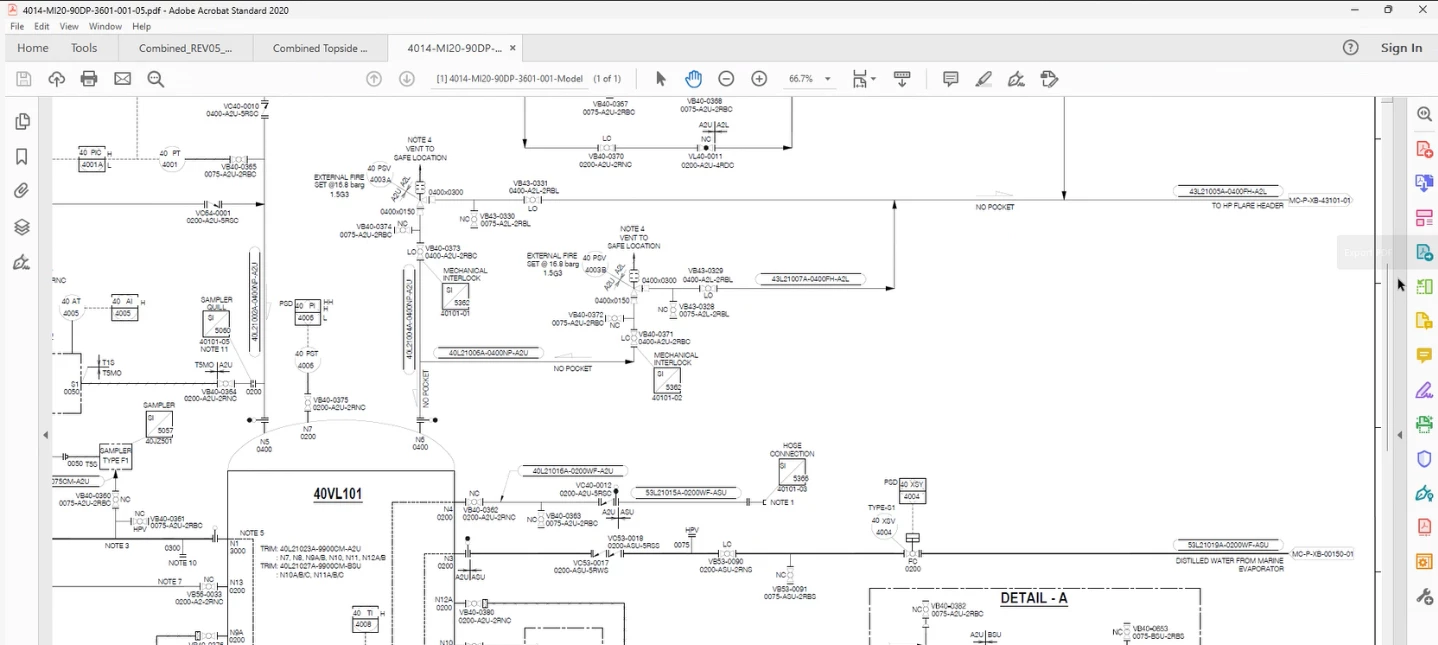Open the blue Combine Files tool
Viewport: 1438px width, 645px height.
1424,183
